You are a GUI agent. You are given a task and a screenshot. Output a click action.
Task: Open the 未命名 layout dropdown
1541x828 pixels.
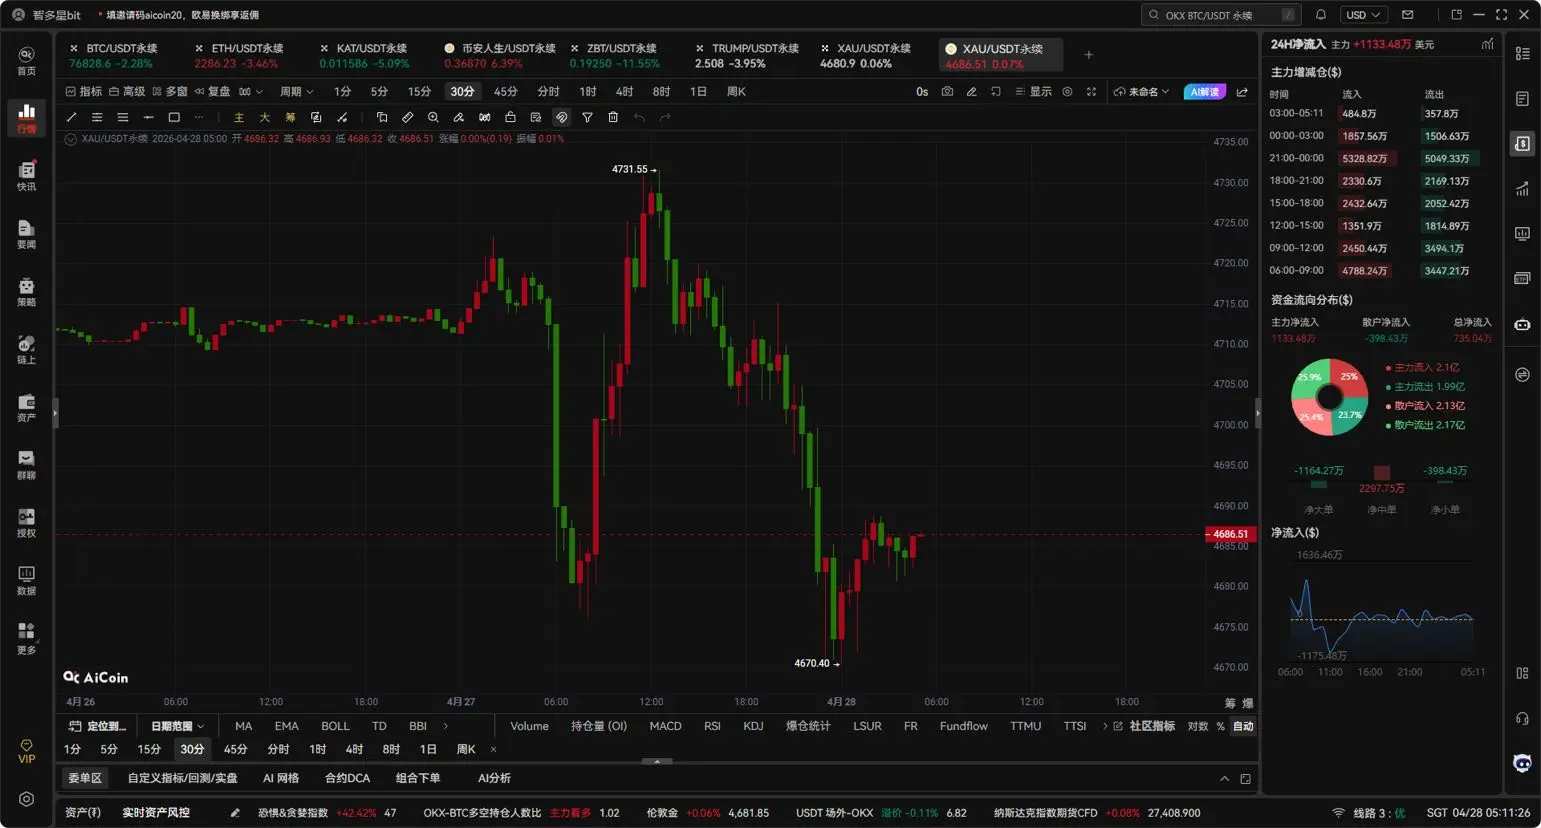tap(1142, 91)
